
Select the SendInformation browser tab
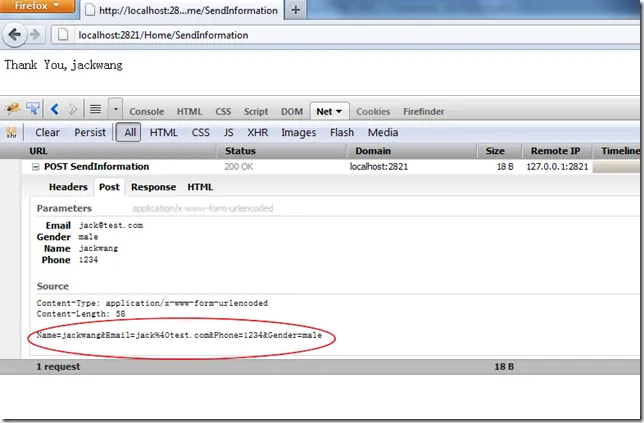[x=183, y=10]
